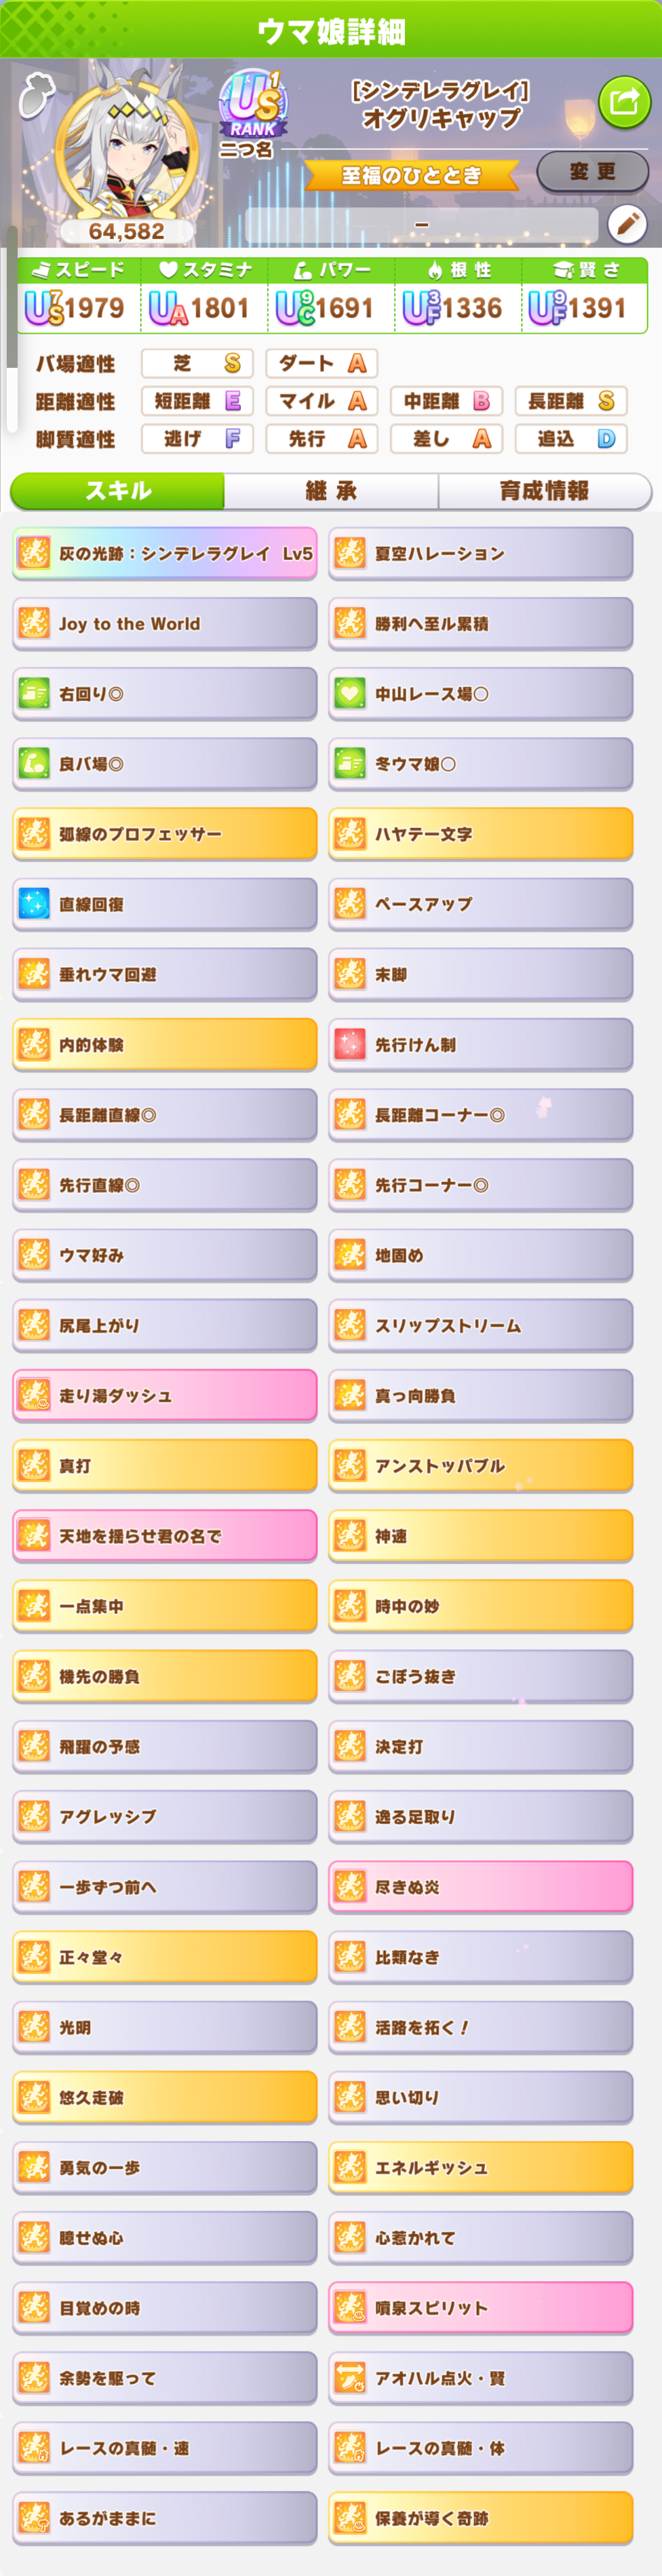Tap the 良バ場◎ skill icon

(x=34, y=764)
